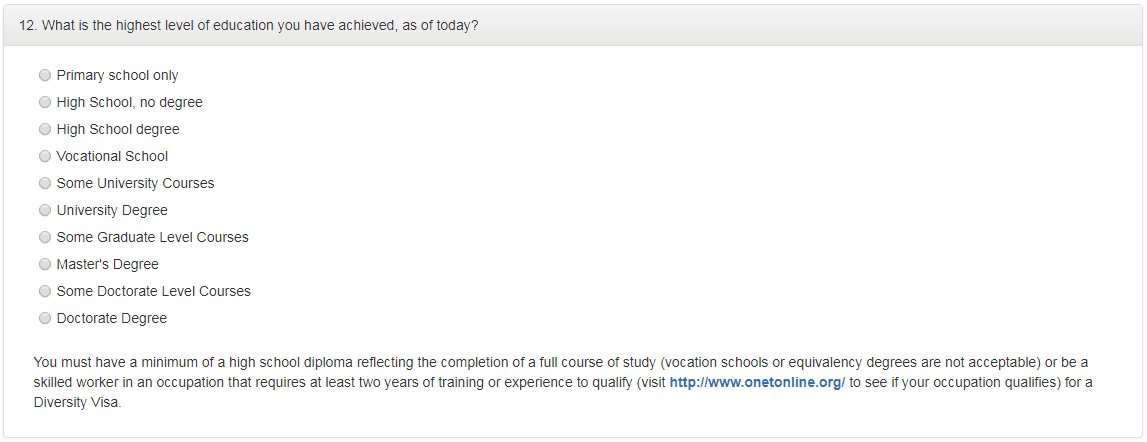Choose the Doctorate Degree radio button

[45, 318]
